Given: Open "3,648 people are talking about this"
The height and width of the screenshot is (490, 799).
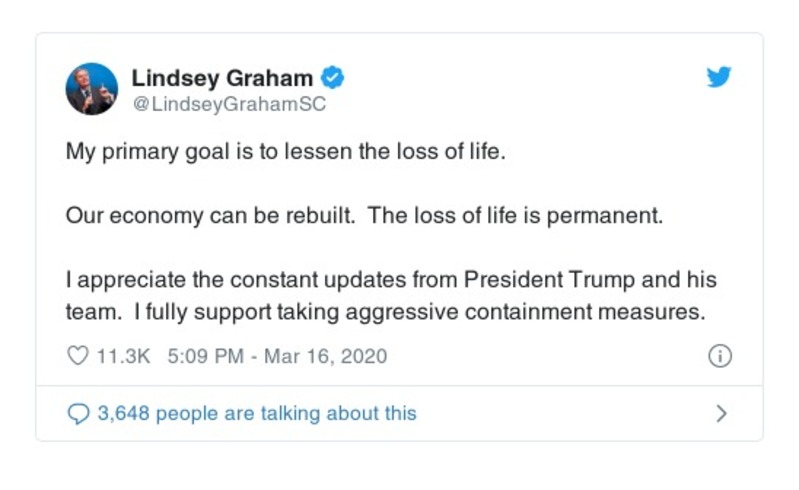Looking at the screenshot, I should (256, 413).
